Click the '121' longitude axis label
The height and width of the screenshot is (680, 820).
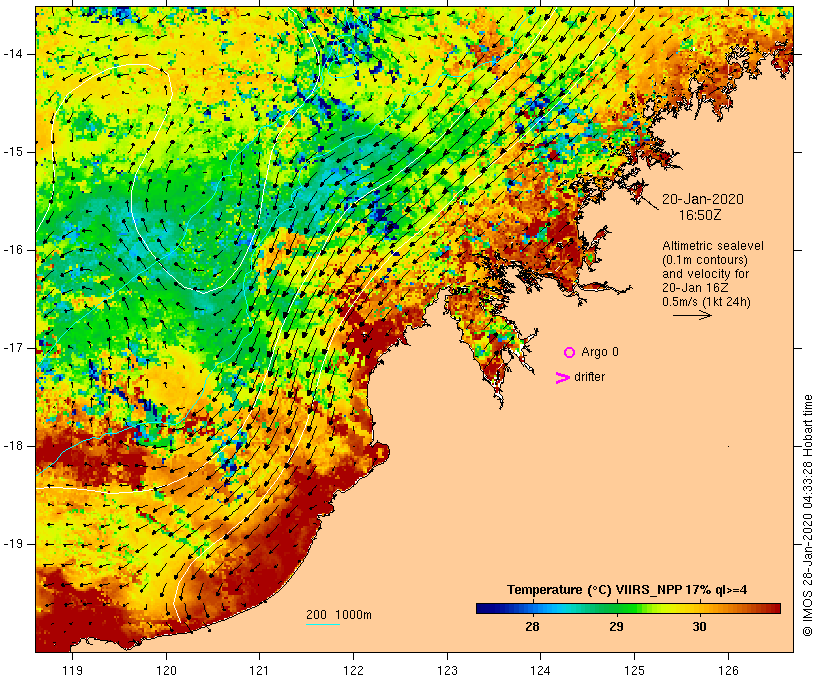click(259, 670)
